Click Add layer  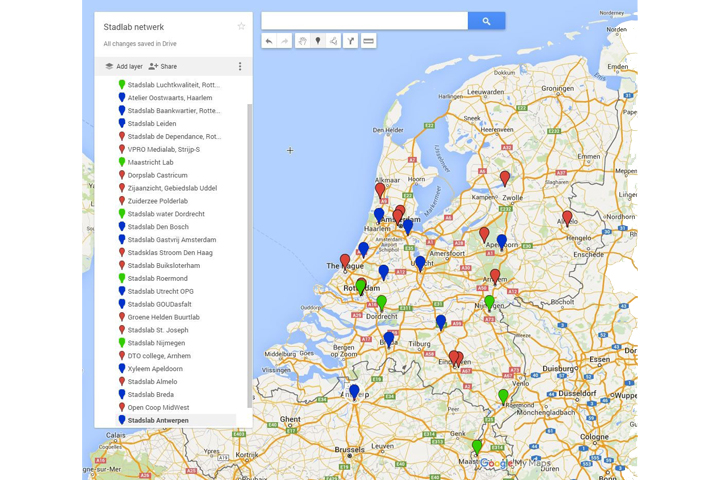click(x=124, y=67)
